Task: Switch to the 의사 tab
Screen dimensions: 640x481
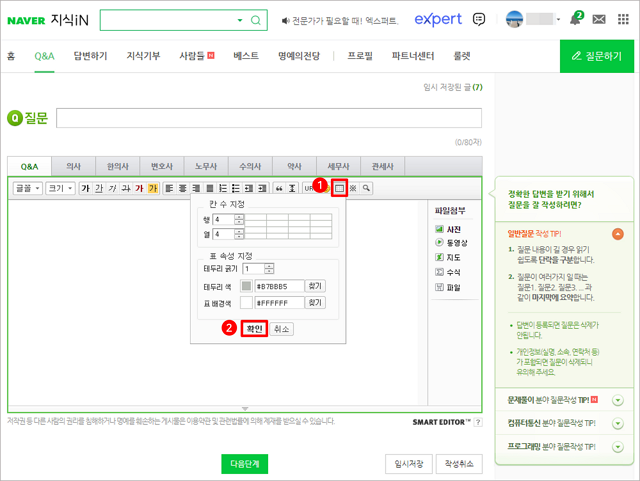Action: click(x=73, y=167)
